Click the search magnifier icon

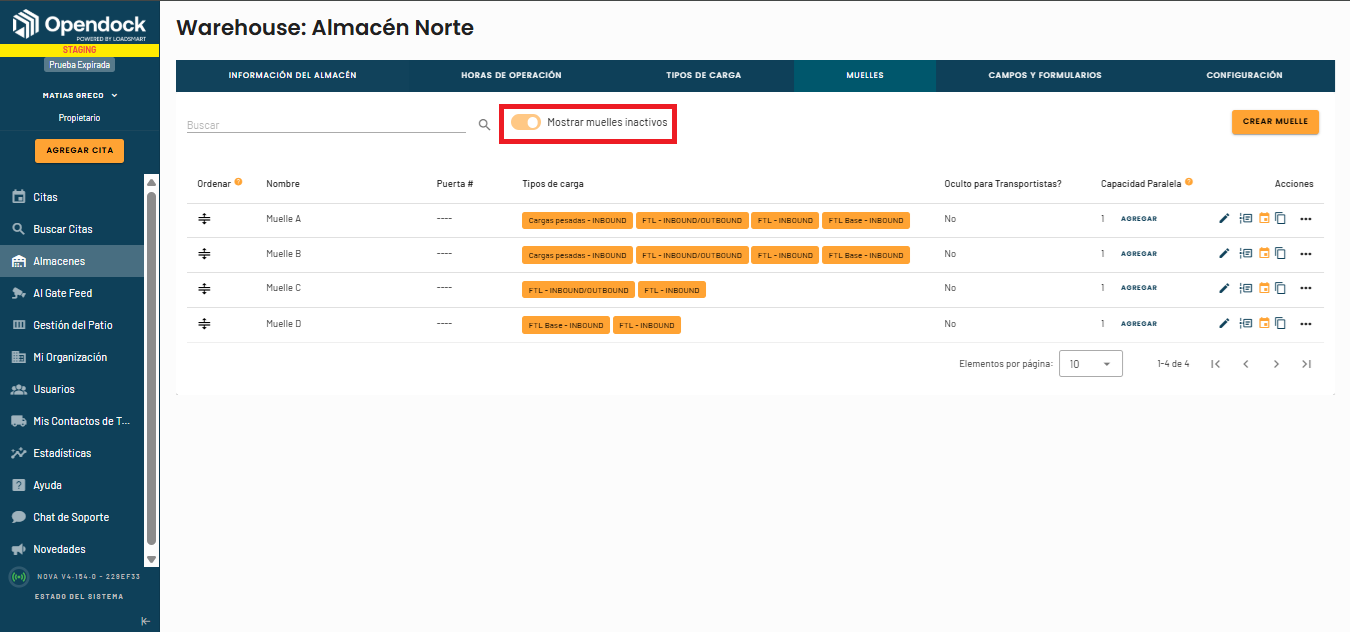tap(484, 125)
